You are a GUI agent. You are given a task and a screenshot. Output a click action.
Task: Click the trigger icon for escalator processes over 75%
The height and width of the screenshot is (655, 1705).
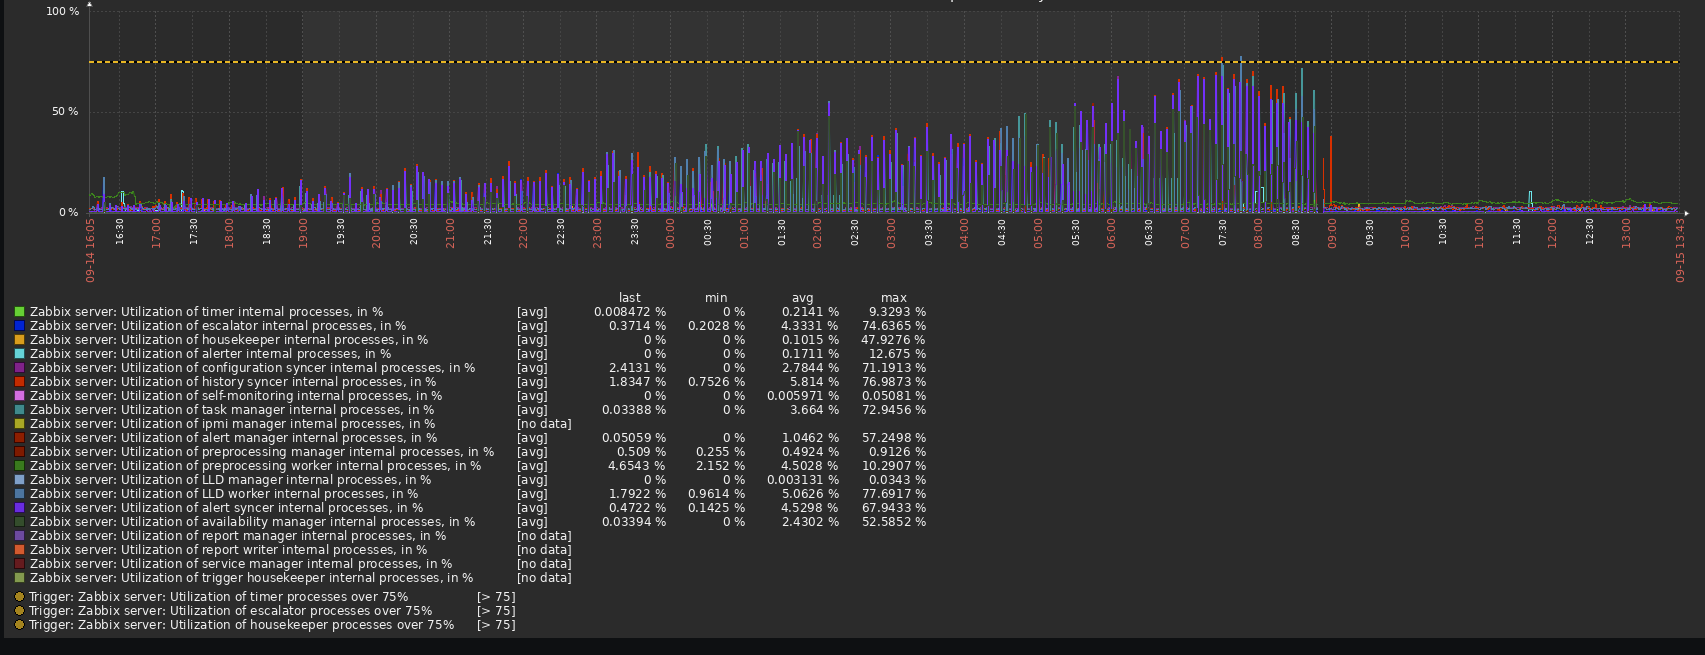click(20, 611)
